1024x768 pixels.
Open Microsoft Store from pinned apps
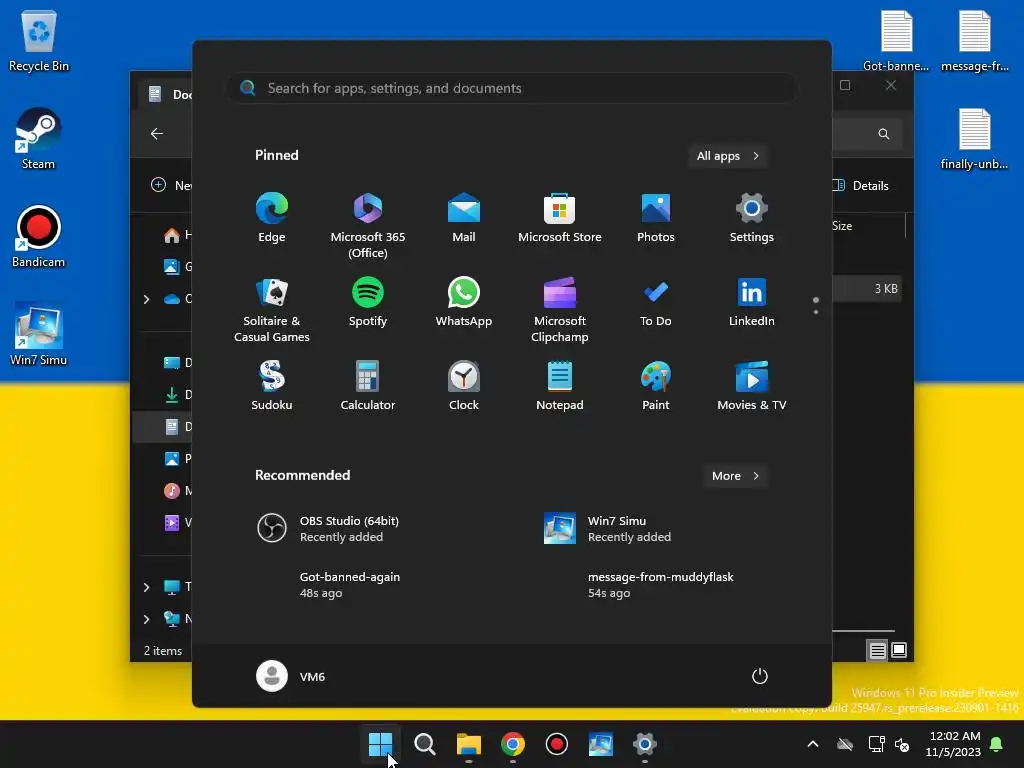tap(560, 219)
